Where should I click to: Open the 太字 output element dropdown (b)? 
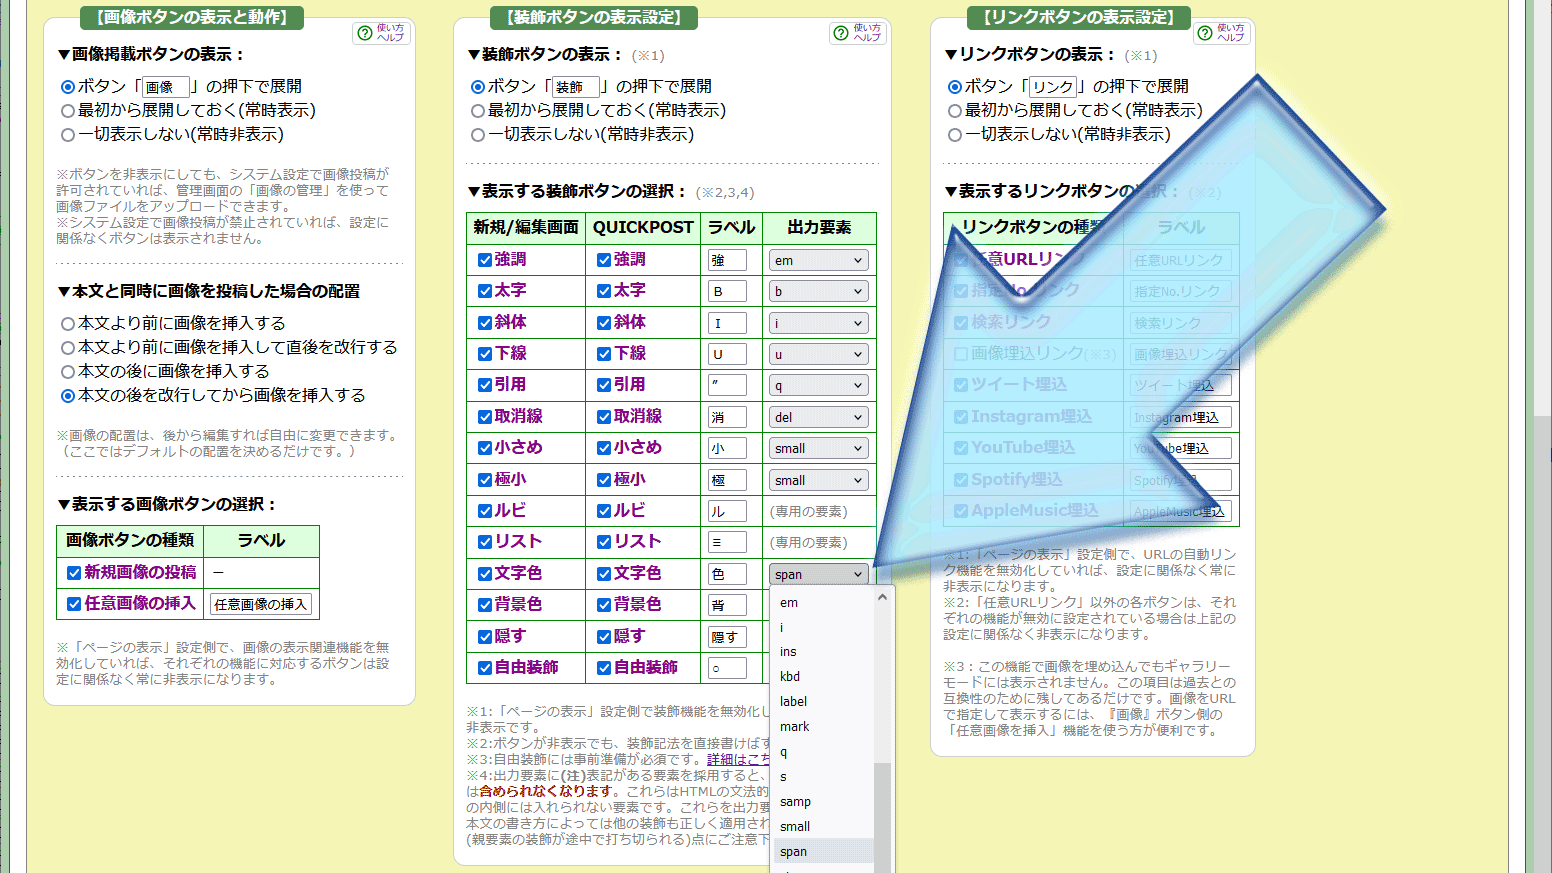(819, 291)
